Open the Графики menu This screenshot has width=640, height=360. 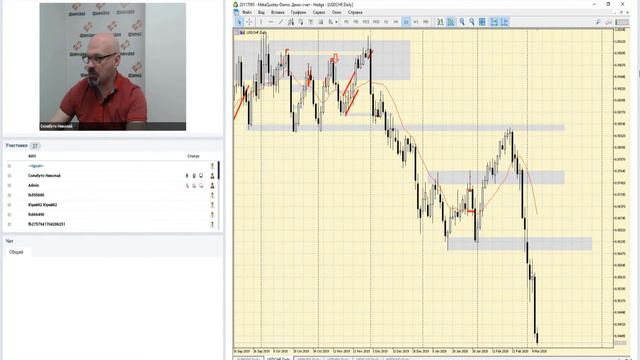coord(298,12)
